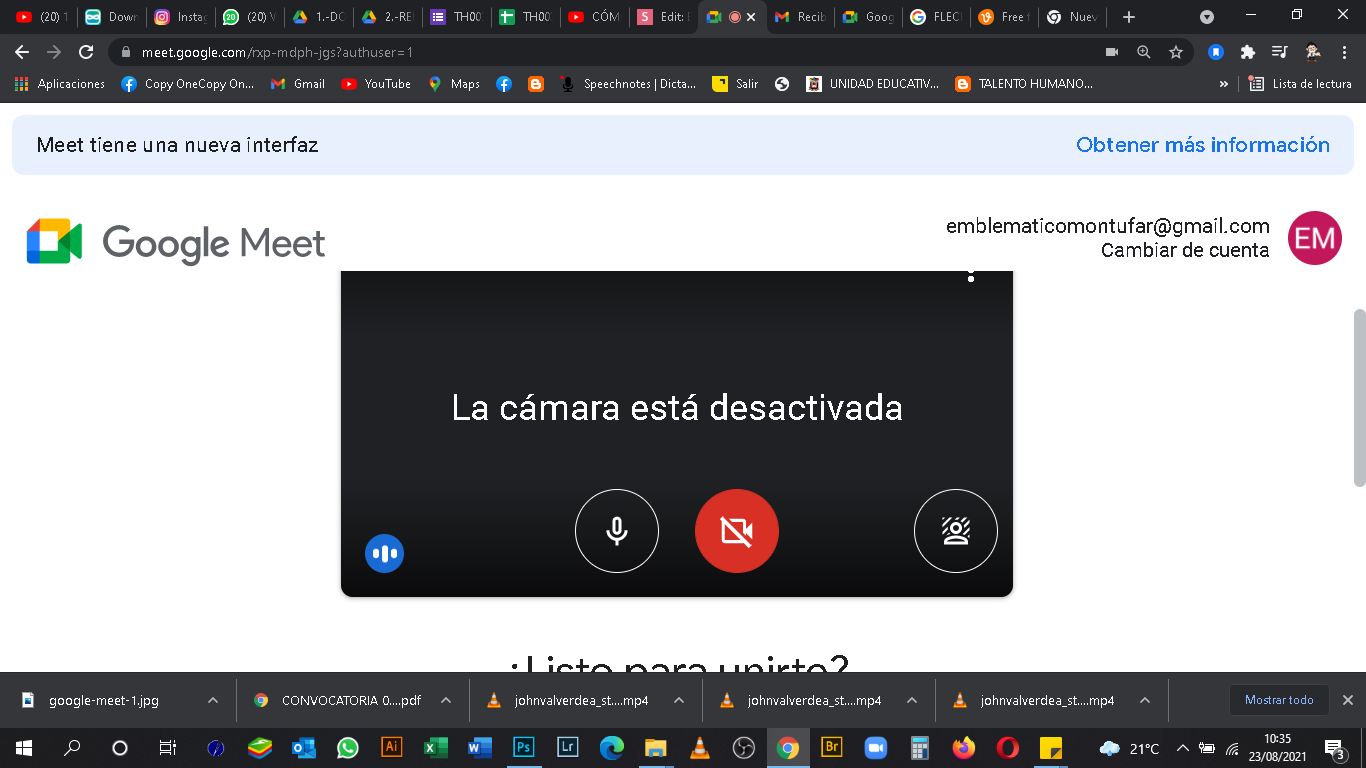This screenshot has height=768, width=1366.
Task: Open Chrome three-dot menu
Action: point(1346,52)
